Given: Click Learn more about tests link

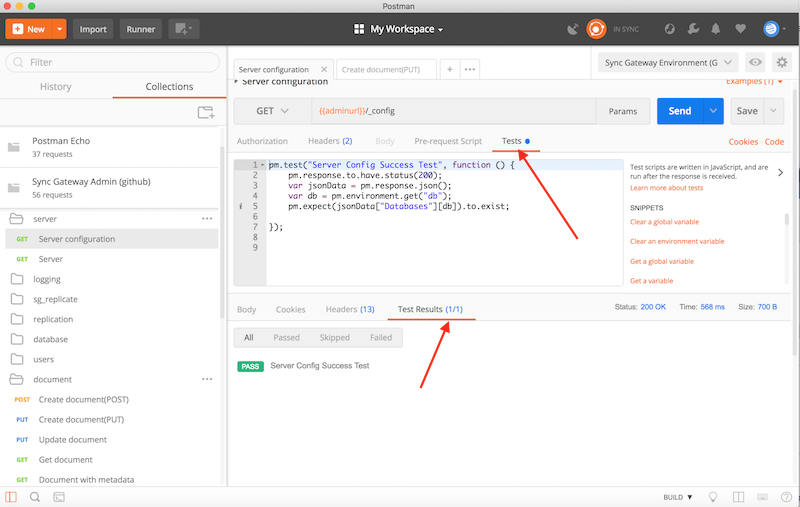Looking at the screenshot, I should tap(666, 188).
